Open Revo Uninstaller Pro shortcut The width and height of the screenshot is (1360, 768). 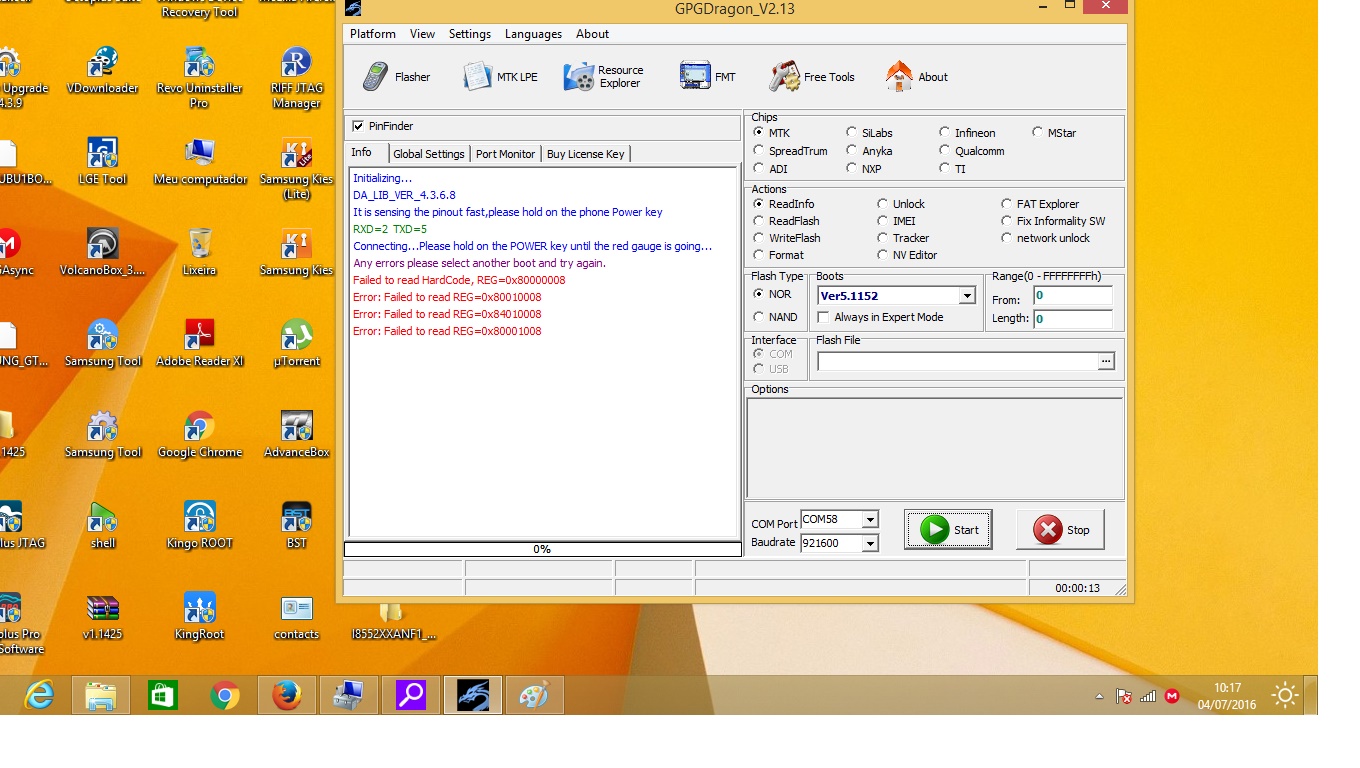[199, 77]
